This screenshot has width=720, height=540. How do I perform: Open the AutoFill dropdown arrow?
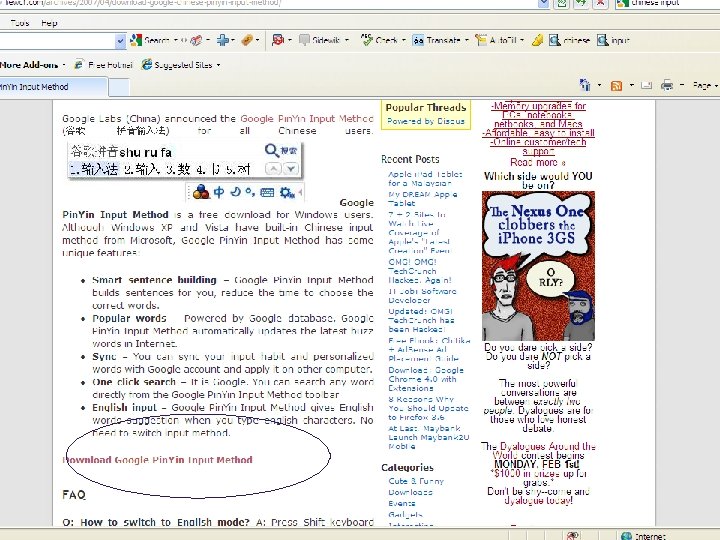pos(522,40)
